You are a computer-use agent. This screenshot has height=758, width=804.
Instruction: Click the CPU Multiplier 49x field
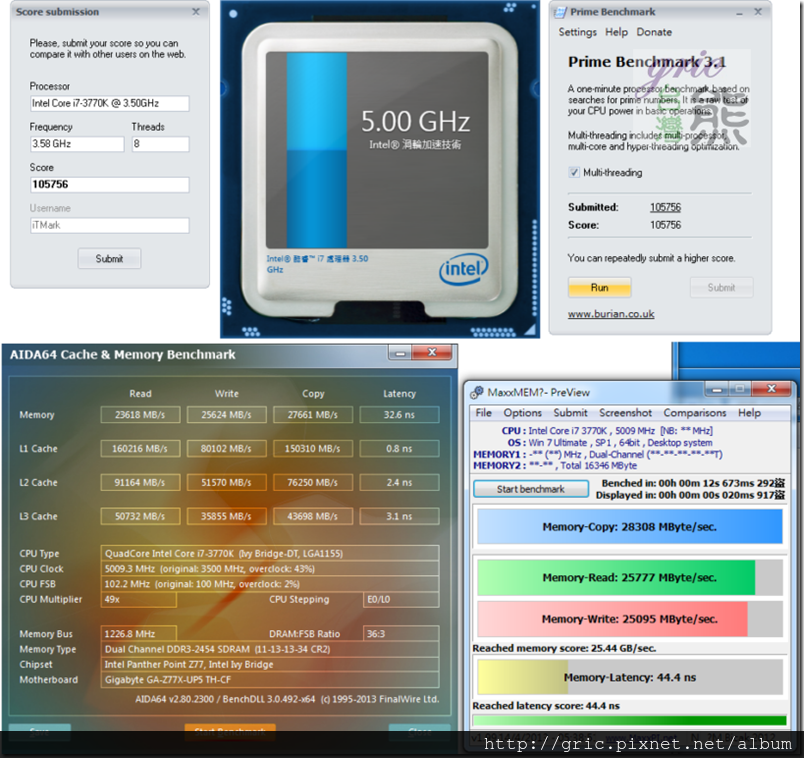tap(138, 599)
